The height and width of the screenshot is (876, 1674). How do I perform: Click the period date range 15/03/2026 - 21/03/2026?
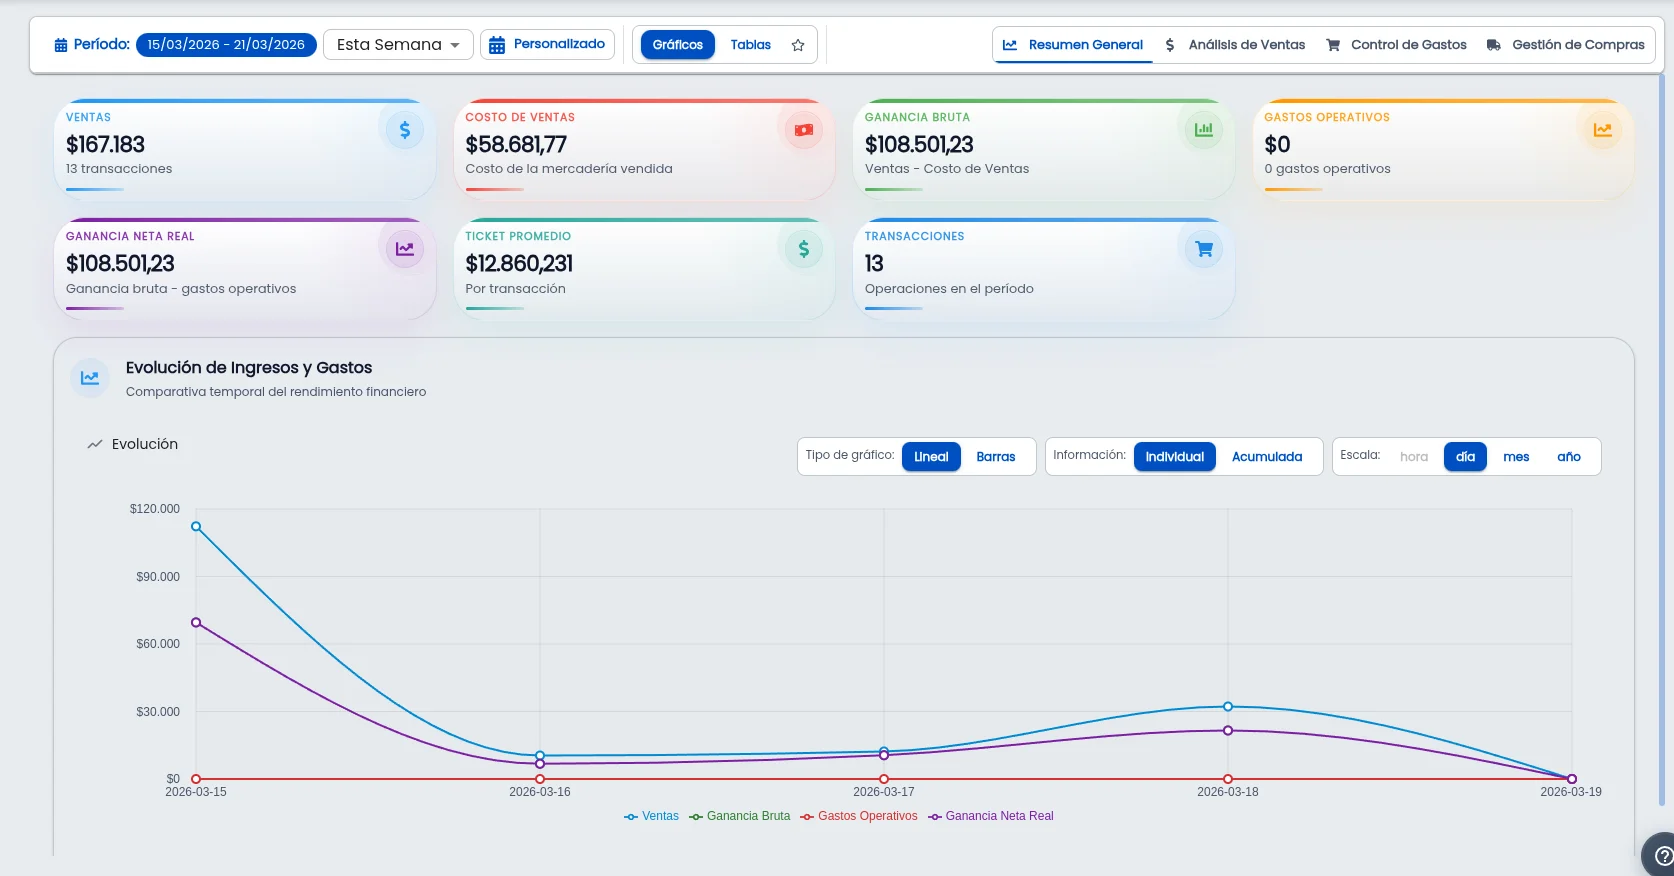[x=226, y=45]
